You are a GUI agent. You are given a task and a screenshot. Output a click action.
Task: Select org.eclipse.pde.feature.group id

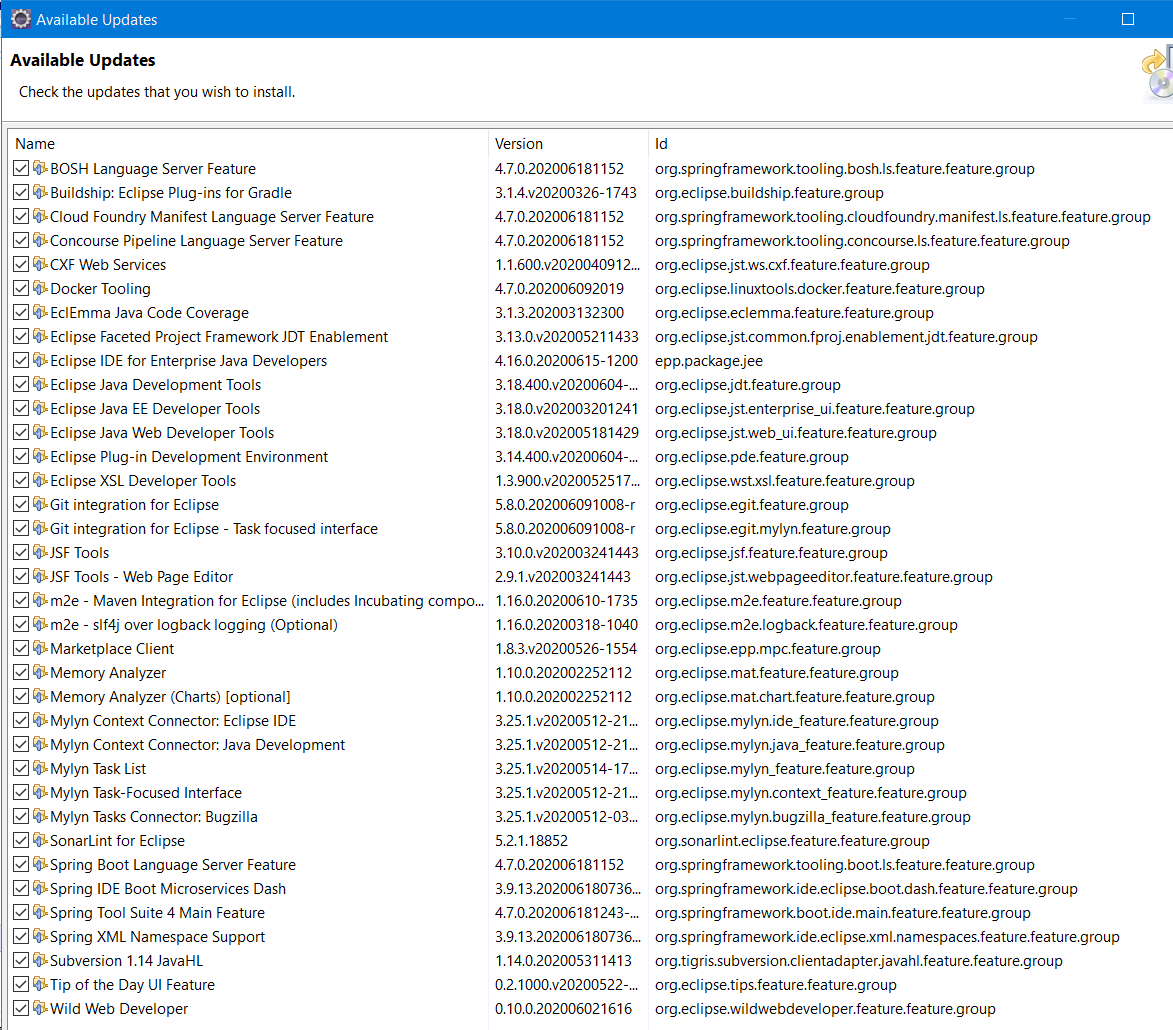click(x=752, y=456)
